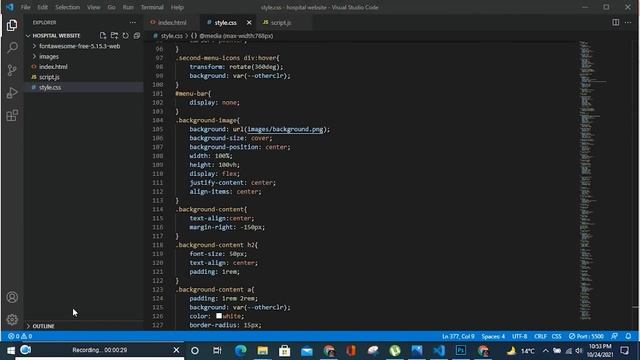
Task: Close the style.css editor tab
Action: point(249,22)
